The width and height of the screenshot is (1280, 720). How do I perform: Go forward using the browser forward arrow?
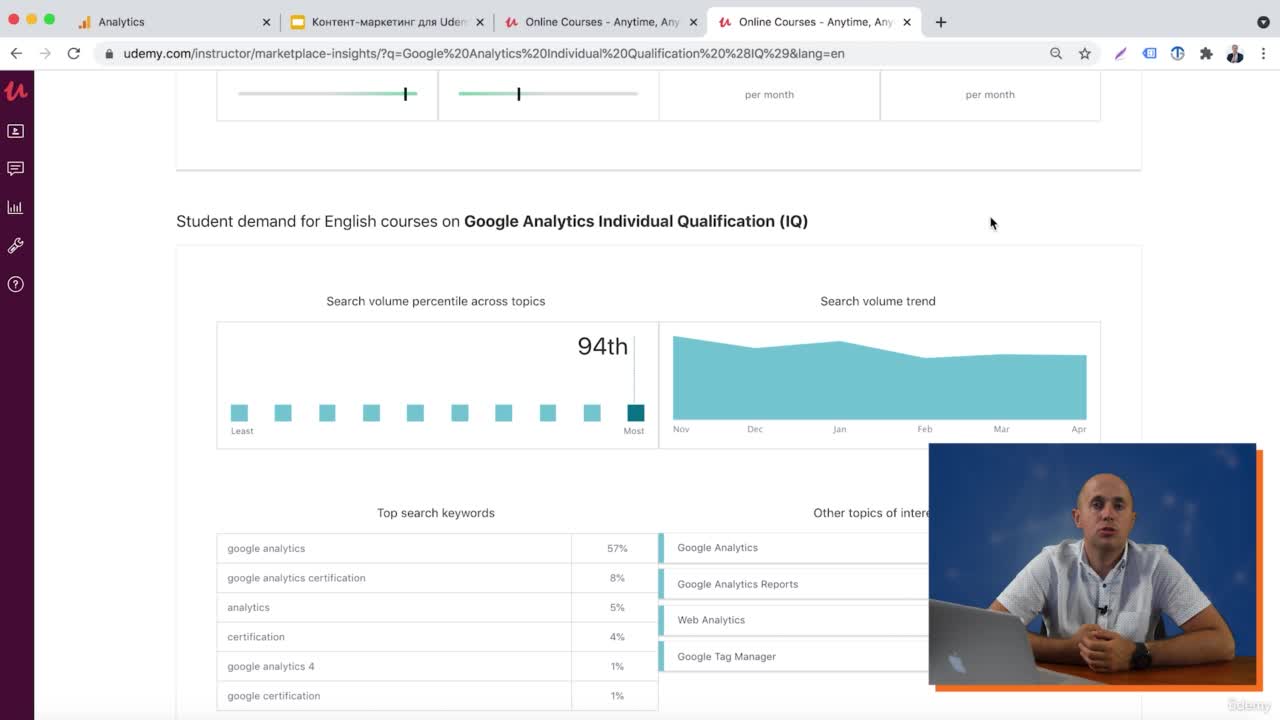[x=45, y=53]
